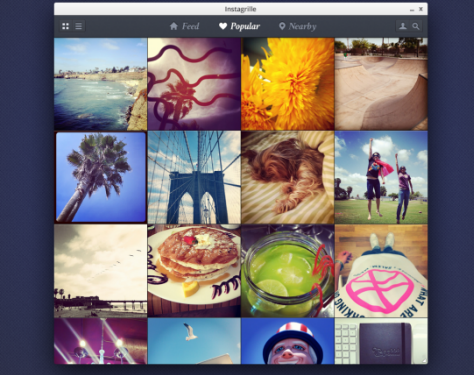Image resolution: width=474 pixels, height=375 pixels.
Task: Open the sleeping dog photo
Action: pyautogui.click(x=288, y=177)
